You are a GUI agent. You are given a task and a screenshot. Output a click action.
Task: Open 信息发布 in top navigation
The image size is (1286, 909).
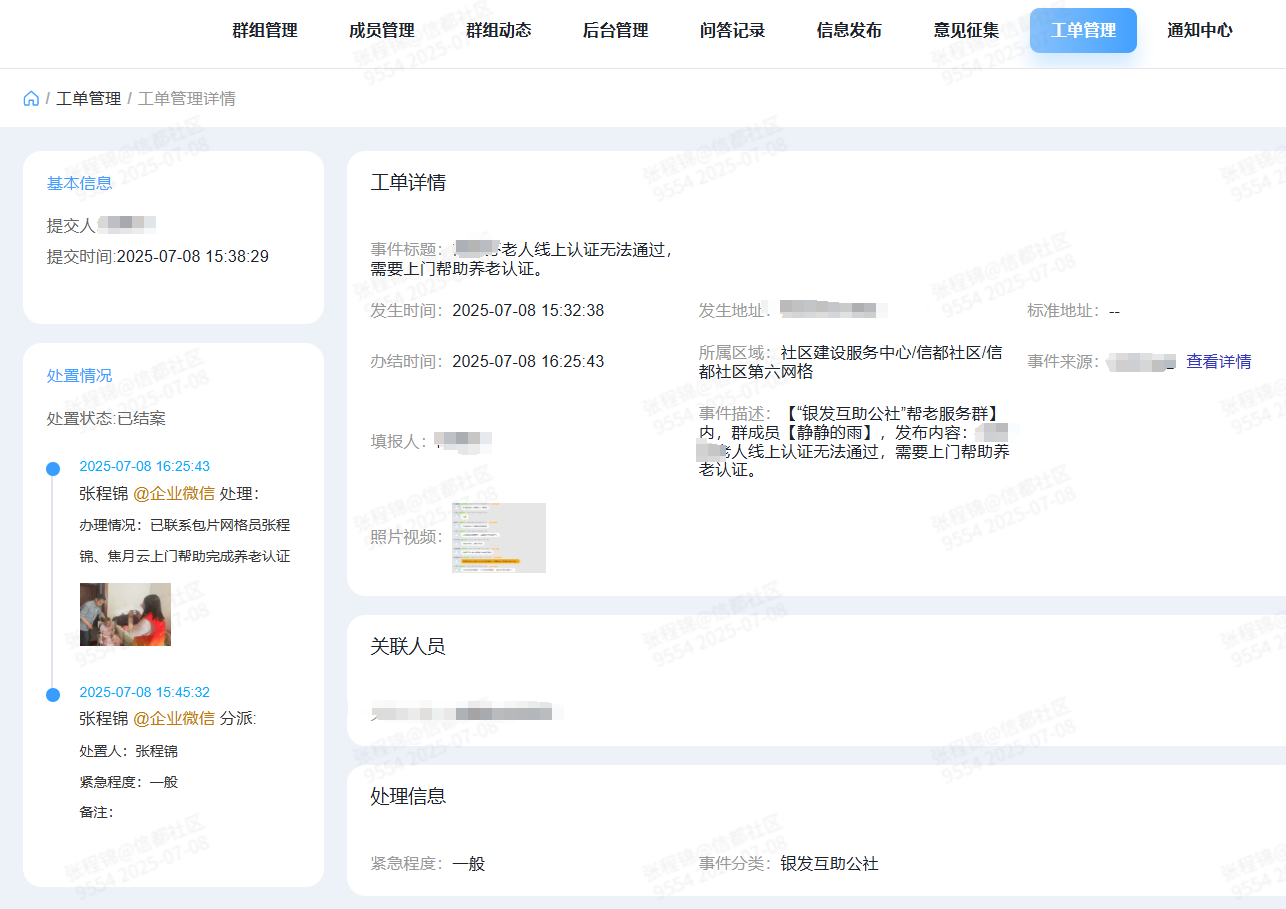pyautogui.click(x=850, y=30)
